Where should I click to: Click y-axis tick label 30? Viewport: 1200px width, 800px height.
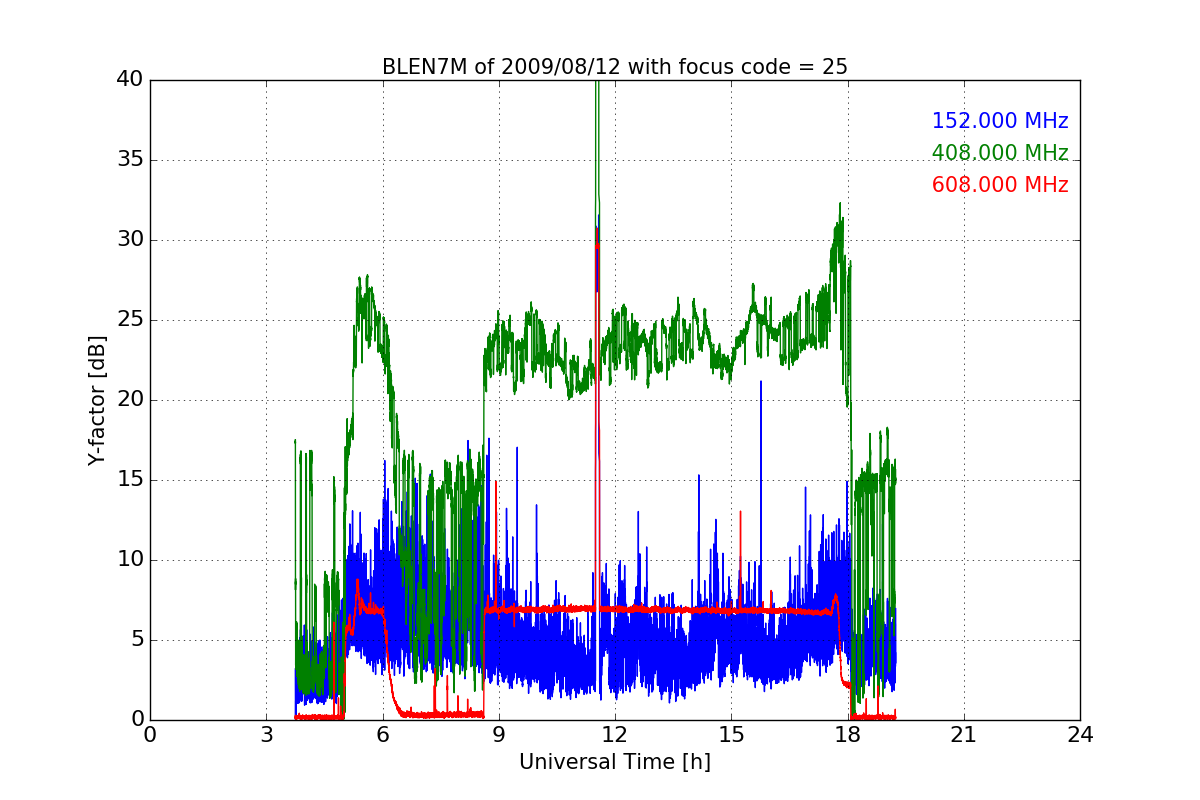(x=129, y=240)
